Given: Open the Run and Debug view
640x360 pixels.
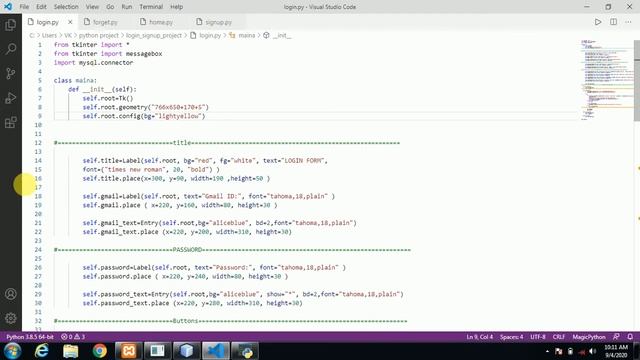Looking at the screenshot, I should (11, 98).
